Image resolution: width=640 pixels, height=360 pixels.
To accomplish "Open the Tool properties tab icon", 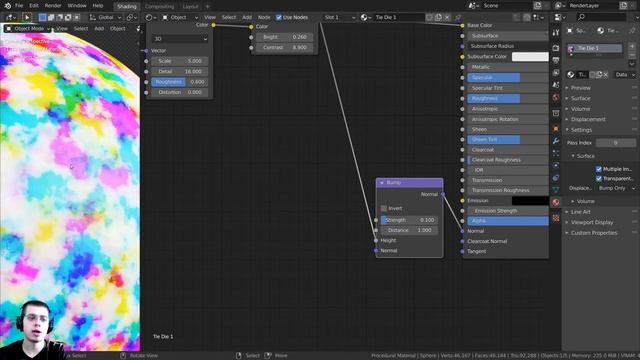I will click(x=556, y=33).
